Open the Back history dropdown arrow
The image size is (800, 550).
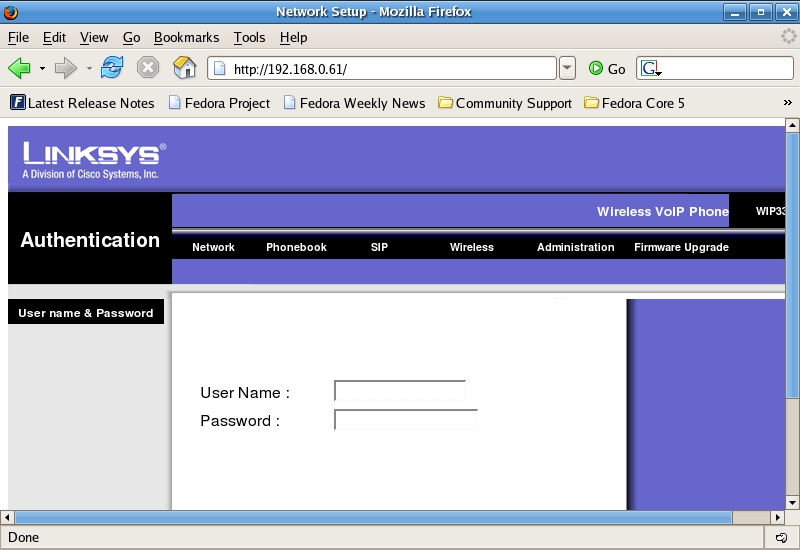pyautogui.click(x=42, y=68)
